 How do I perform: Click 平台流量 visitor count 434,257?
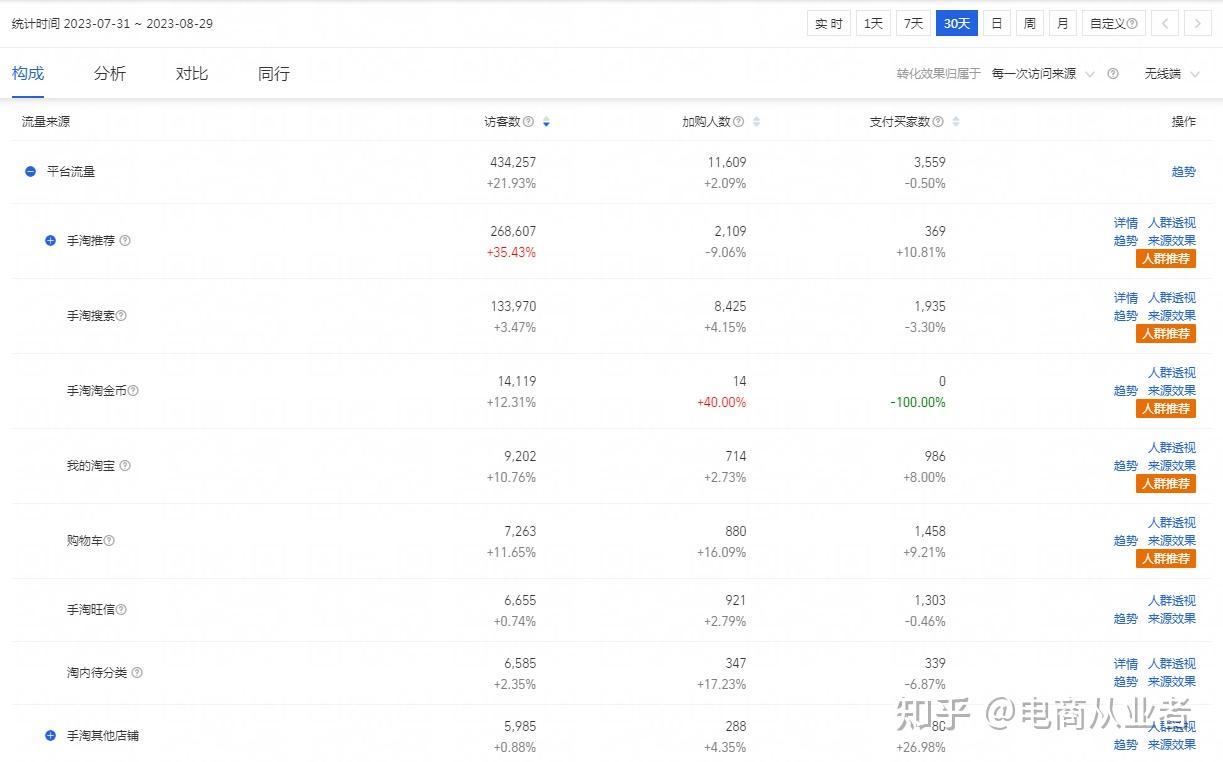tap(513, 162)
